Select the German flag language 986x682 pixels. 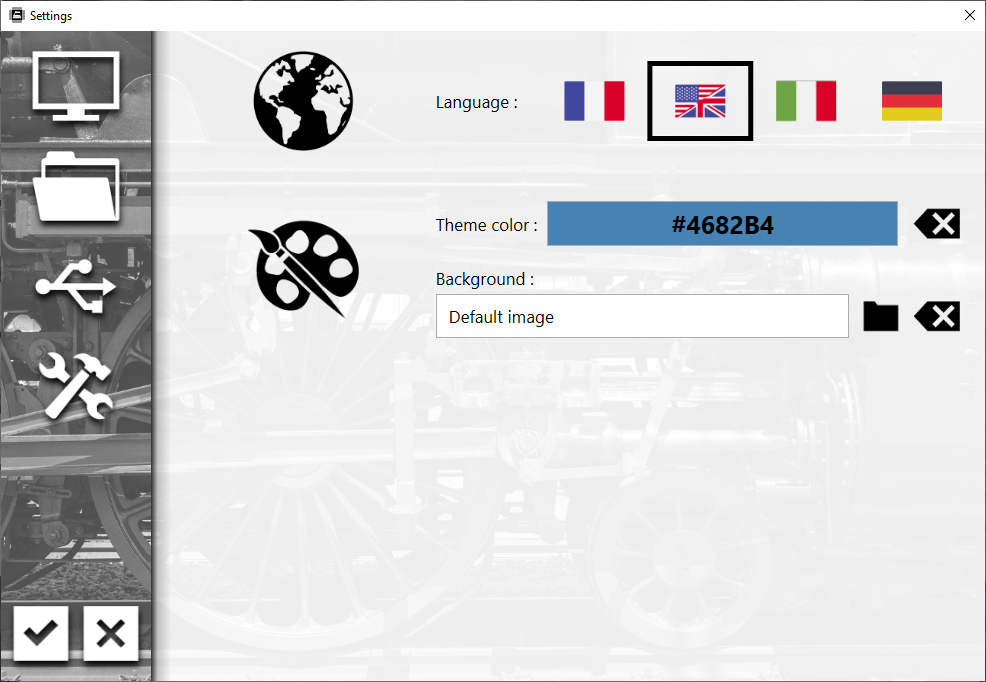click(x=912, y=101)
